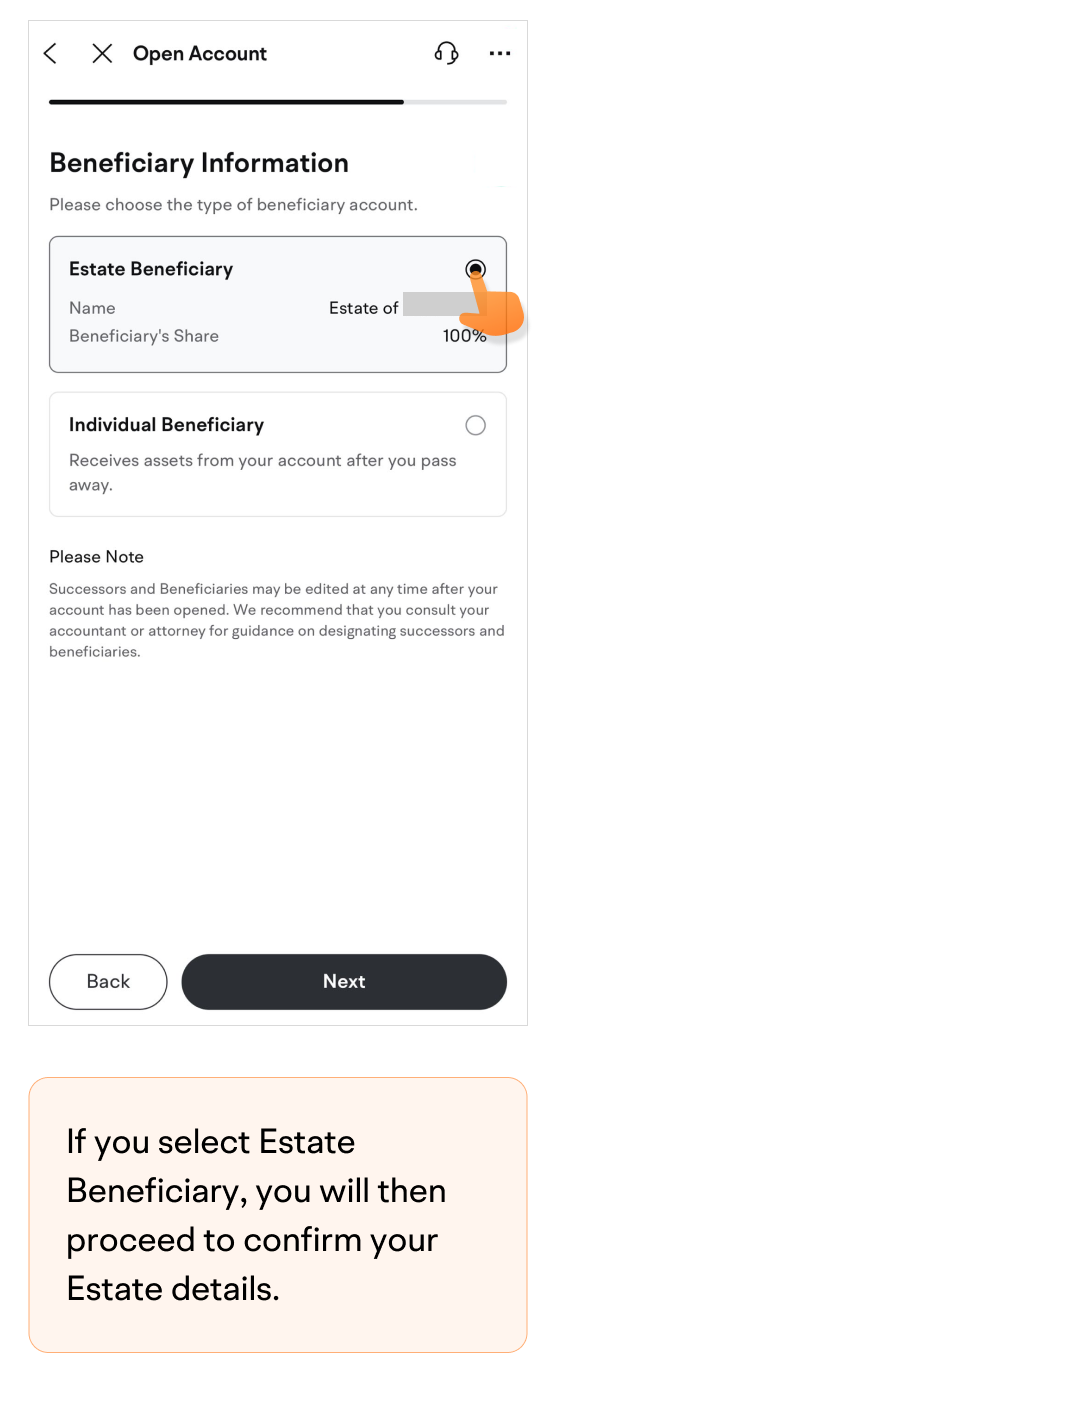Click the Individual Beneficiary card title

[x=166, y=425]
